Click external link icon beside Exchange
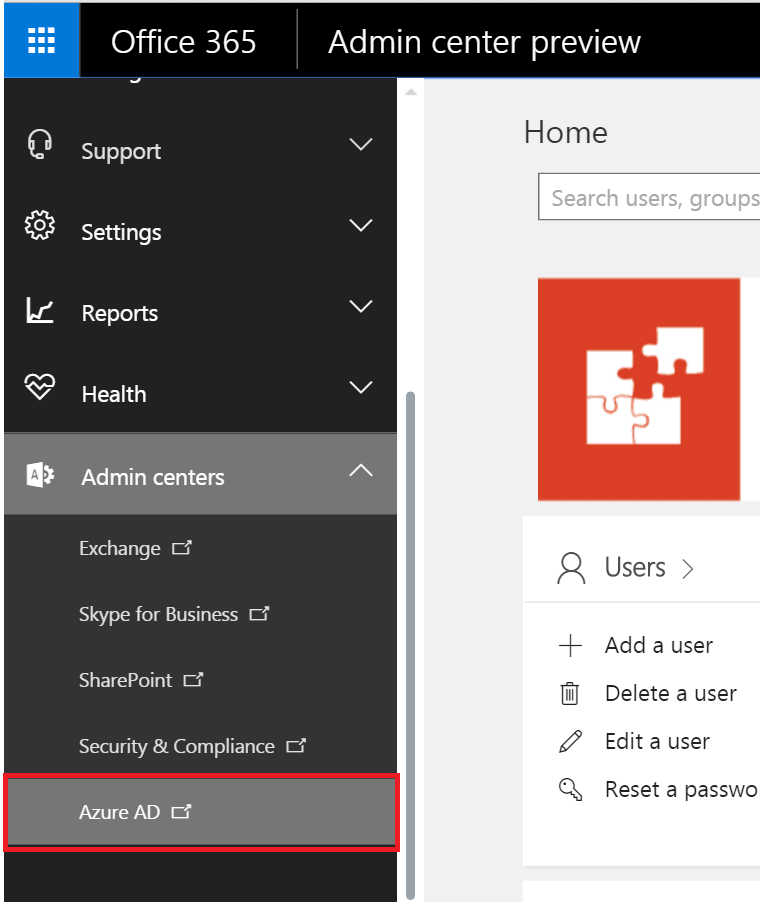 click(x=182, y=548)
